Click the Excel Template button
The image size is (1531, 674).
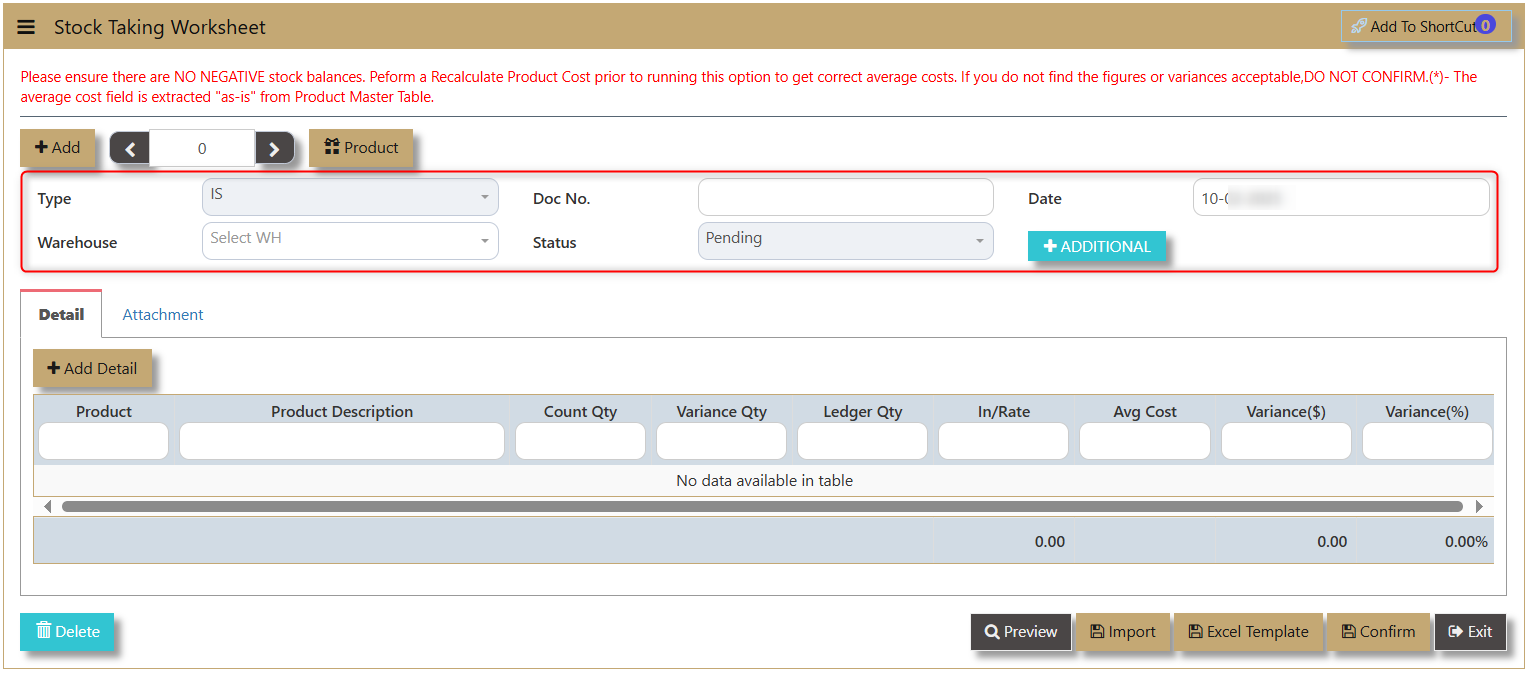tap(1248, 632)
